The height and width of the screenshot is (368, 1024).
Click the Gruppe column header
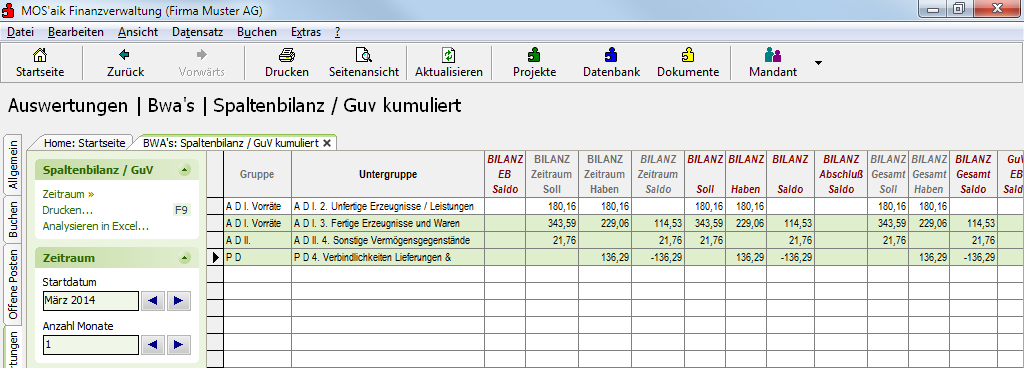257,174
